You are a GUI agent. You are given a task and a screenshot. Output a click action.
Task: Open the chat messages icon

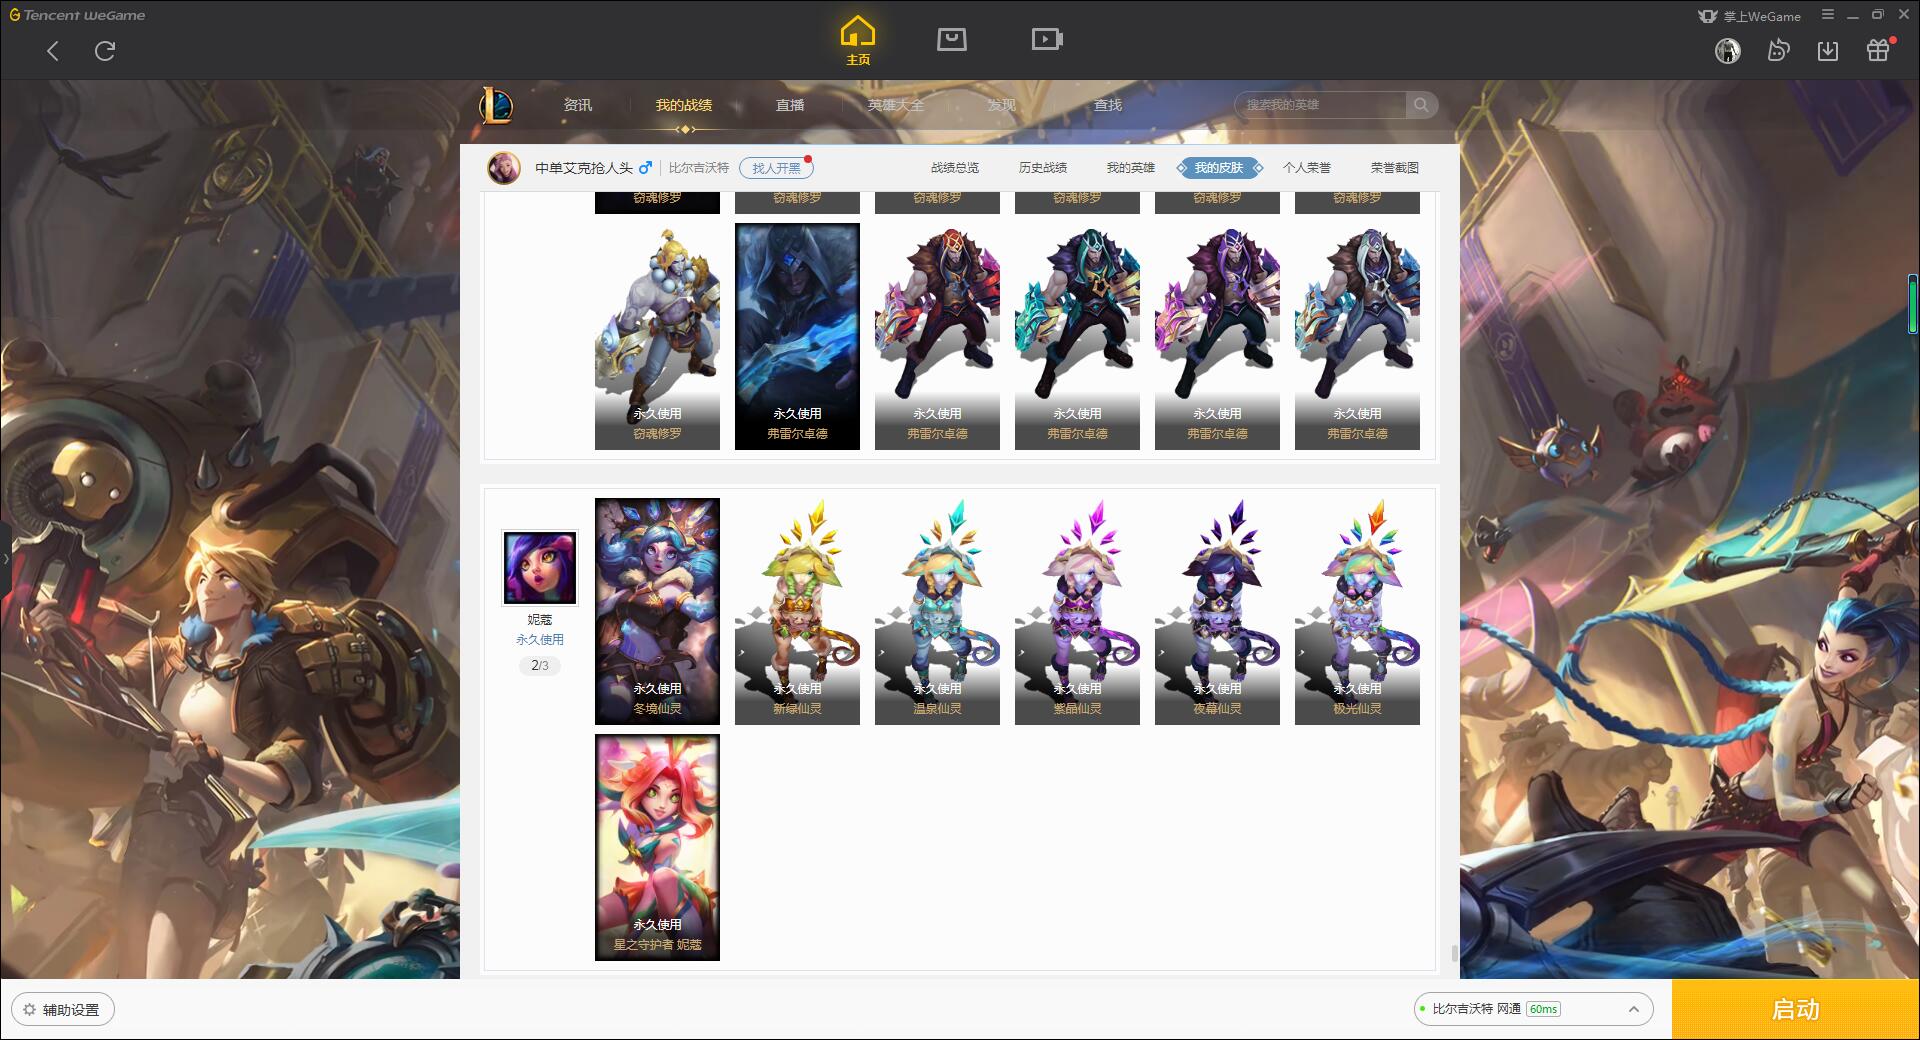1778,51
